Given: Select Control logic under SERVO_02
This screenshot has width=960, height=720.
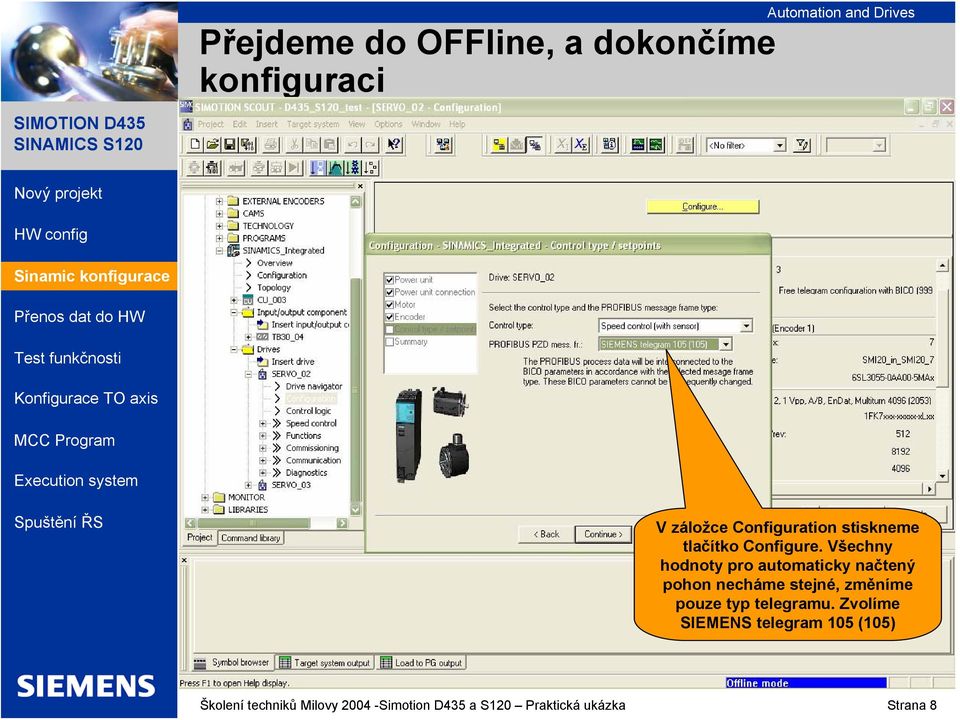Looking at the screenshot, I should (x=308, y=411).
